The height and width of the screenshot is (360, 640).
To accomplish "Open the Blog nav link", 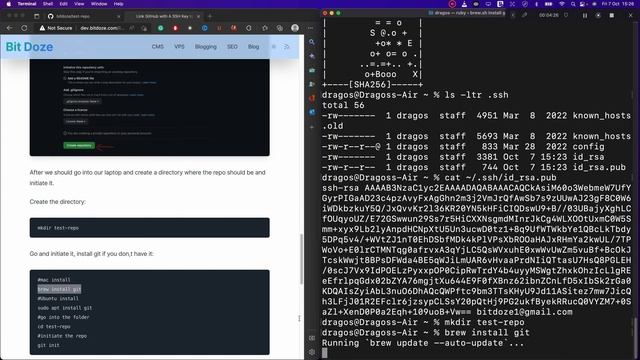I will coord(253,47).
